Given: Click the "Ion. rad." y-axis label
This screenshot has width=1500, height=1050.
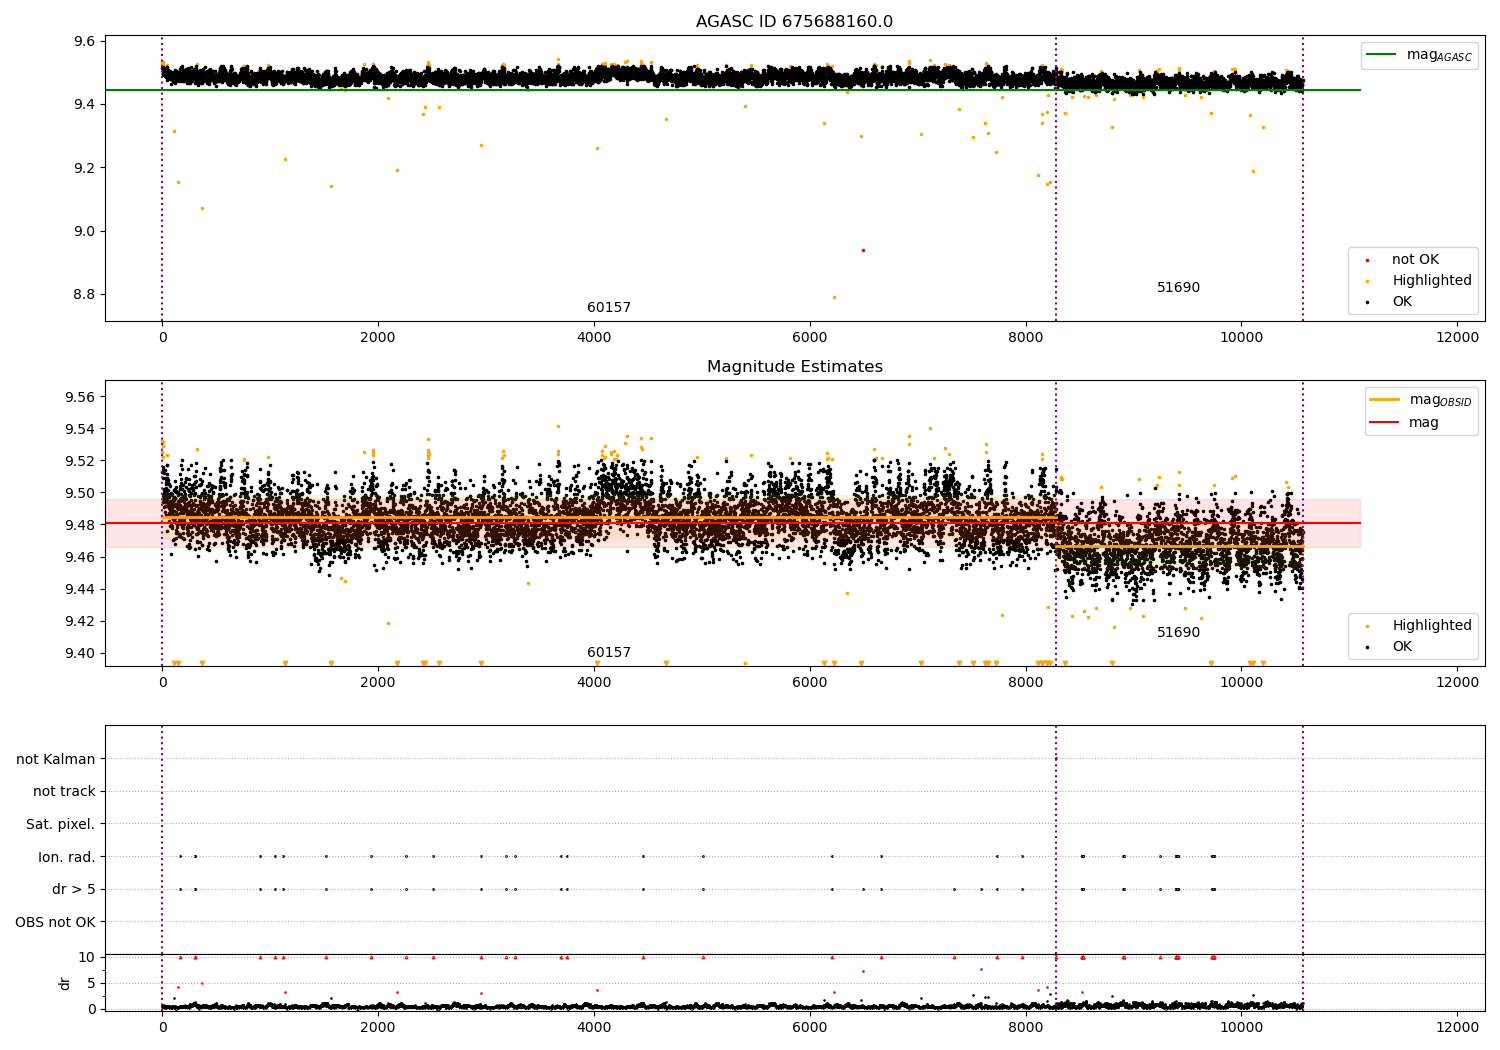Looking at the screenshot, I should [67, 858].
